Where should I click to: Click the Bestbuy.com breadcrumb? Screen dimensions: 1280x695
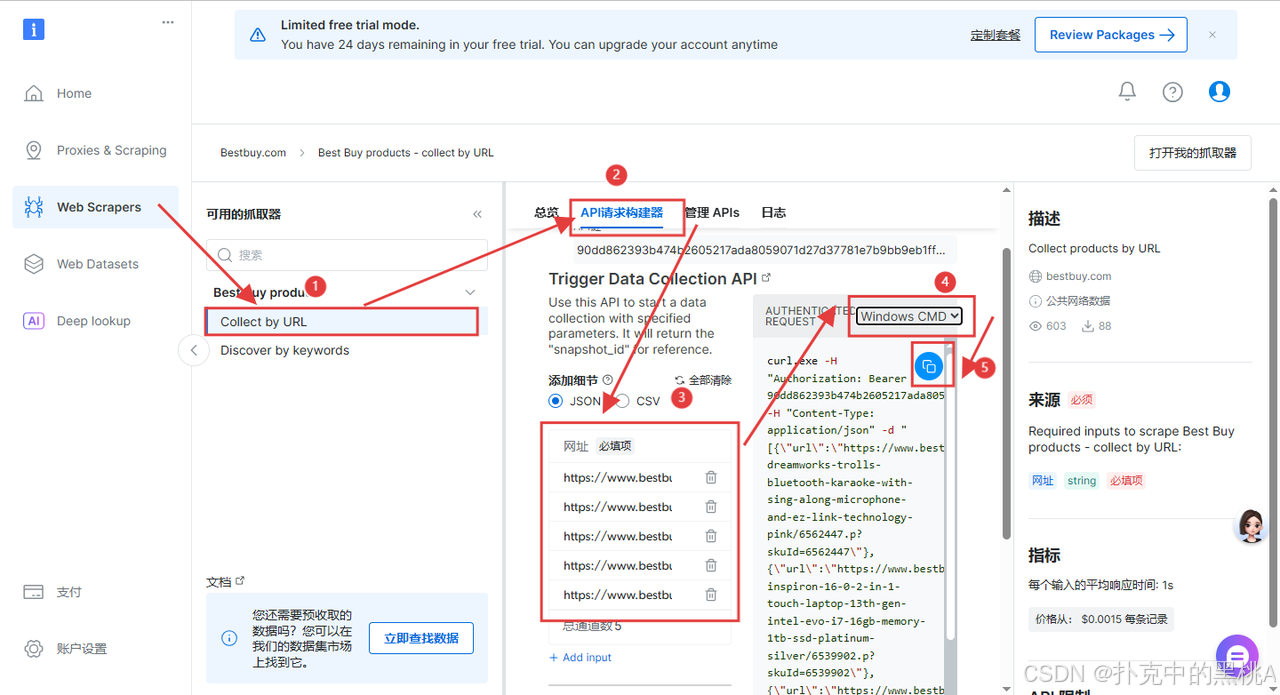pyautogui.click(x=253, y=153)
